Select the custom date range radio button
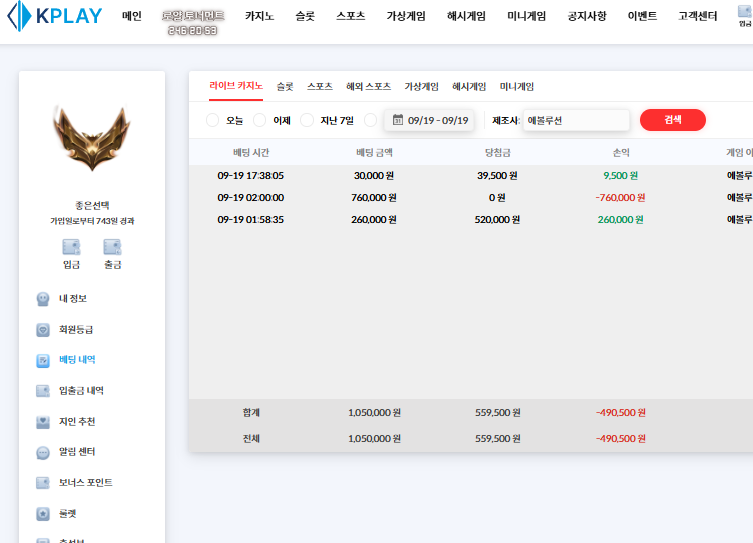This screenshot has width=753, height=543. pos(370,120)
